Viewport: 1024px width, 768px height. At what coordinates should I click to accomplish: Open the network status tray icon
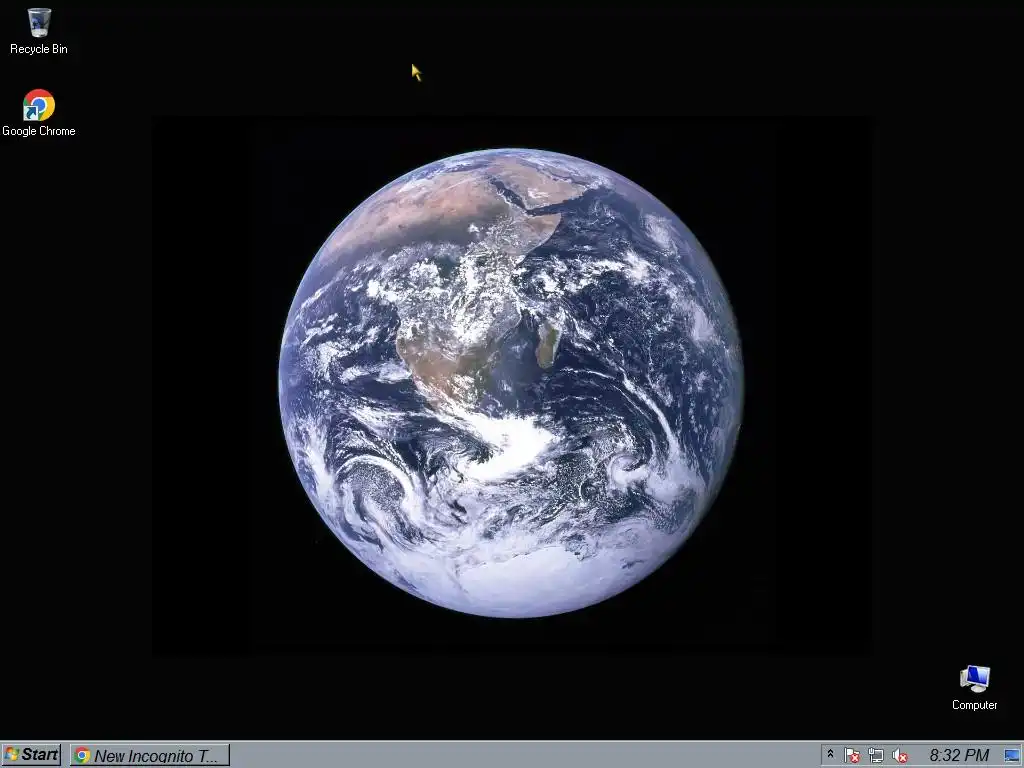[876, 756]
